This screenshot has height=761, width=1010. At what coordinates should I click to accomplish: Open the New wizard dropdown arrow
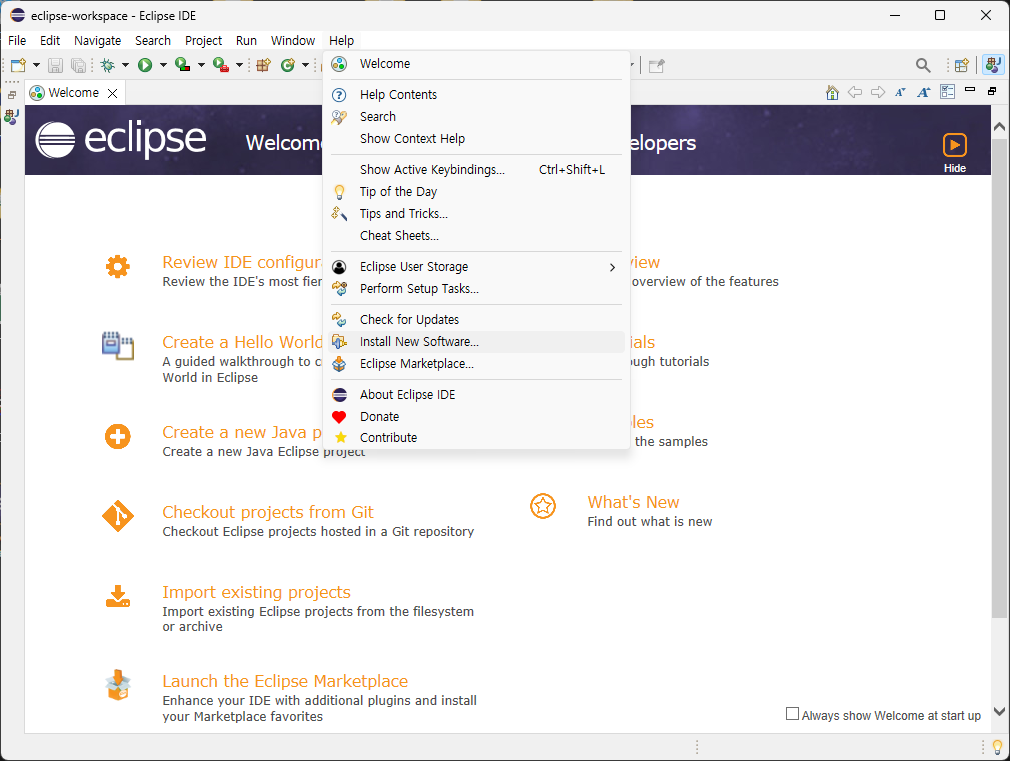tap(36, 65)
